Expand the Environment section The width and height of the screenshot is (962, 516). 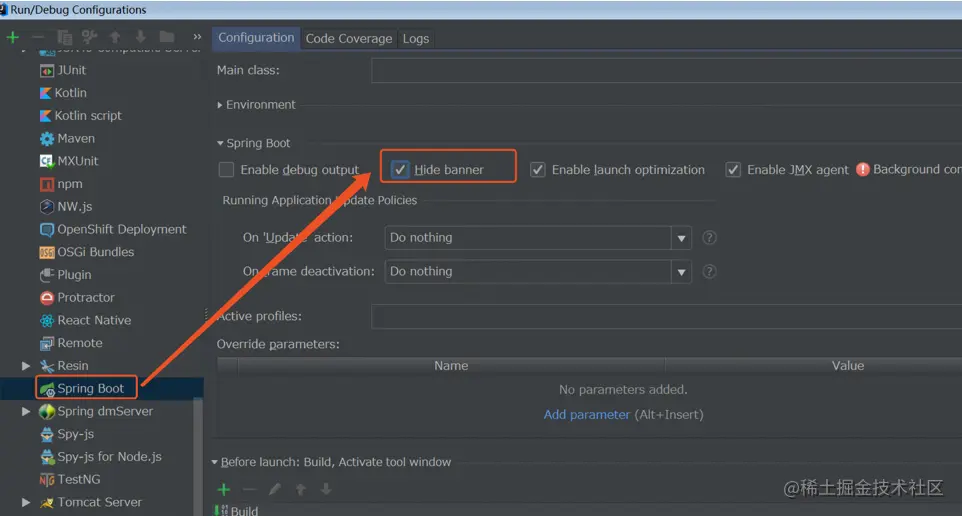tap(220, 105)
